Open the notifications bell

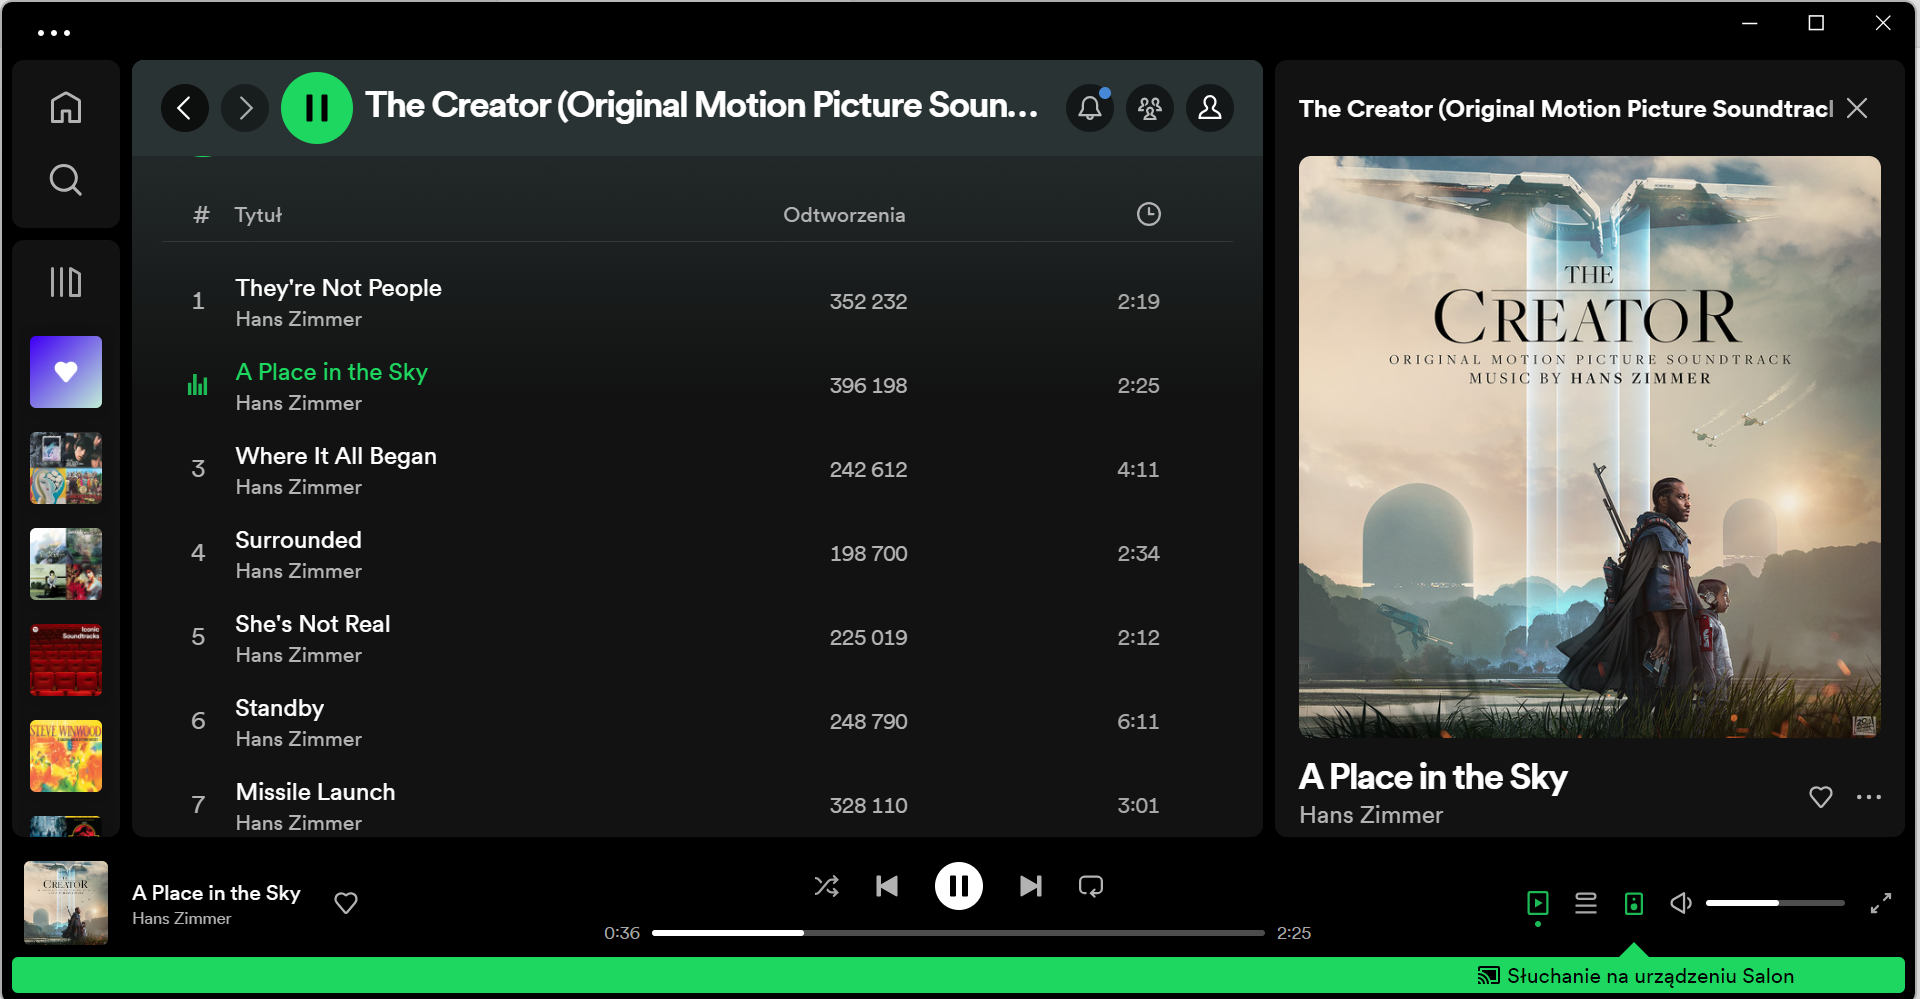(1090, 108)
